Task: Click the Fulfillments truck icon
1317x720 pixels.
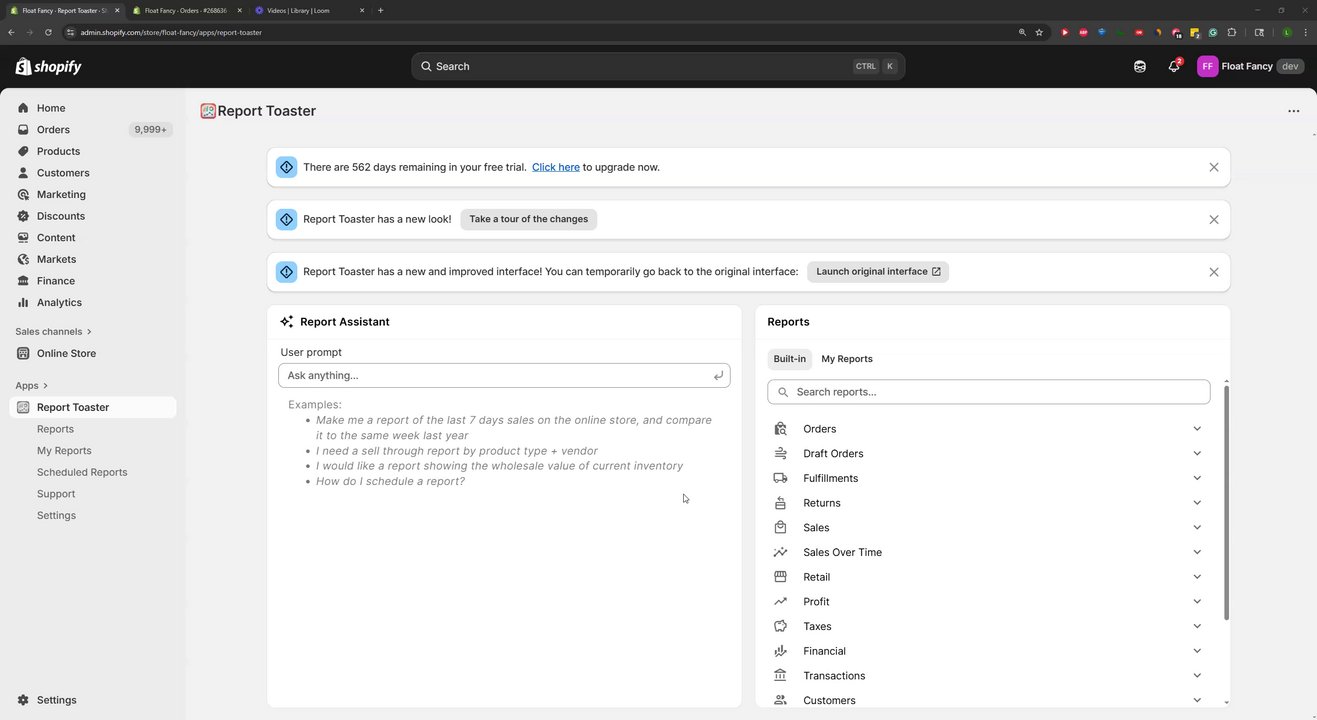Action: coord(781,478)
